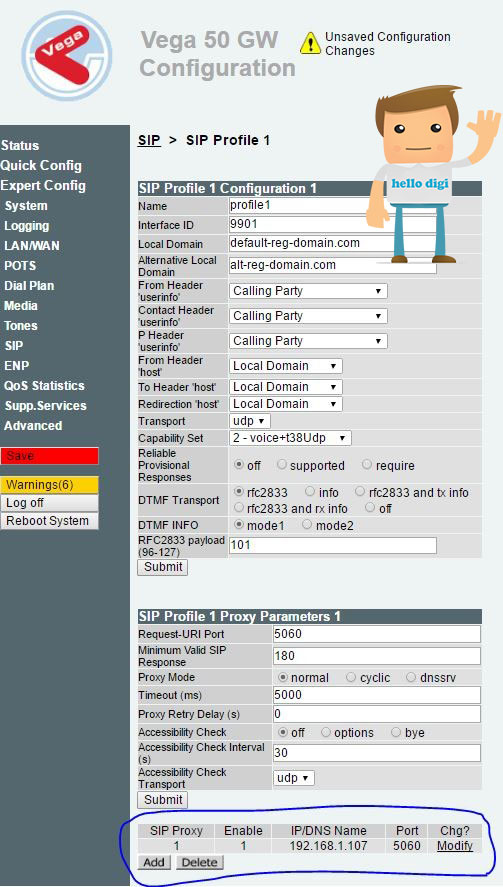
Task: Open SIP in the sidebar
Action: [x=14, y=346]
